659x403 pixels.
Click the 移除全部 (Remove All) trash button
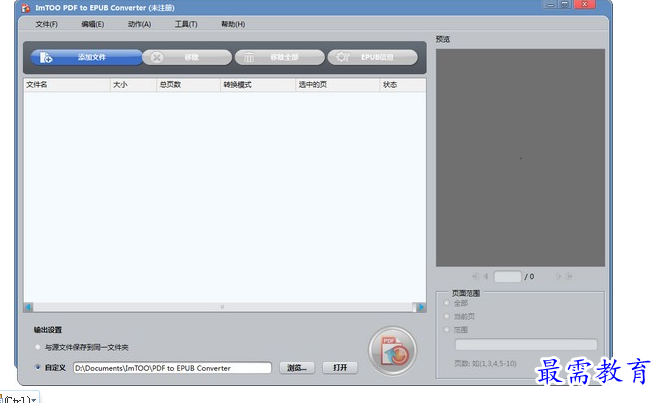click(x=279, y=57)
